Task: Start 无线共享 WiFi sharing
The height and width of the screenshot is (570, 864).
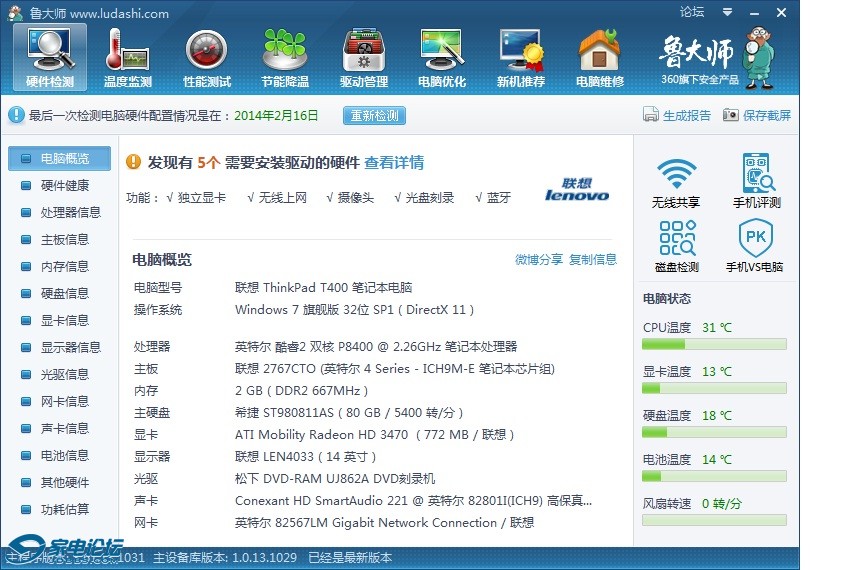Action: pyautogui.click(x=676, y=181)
